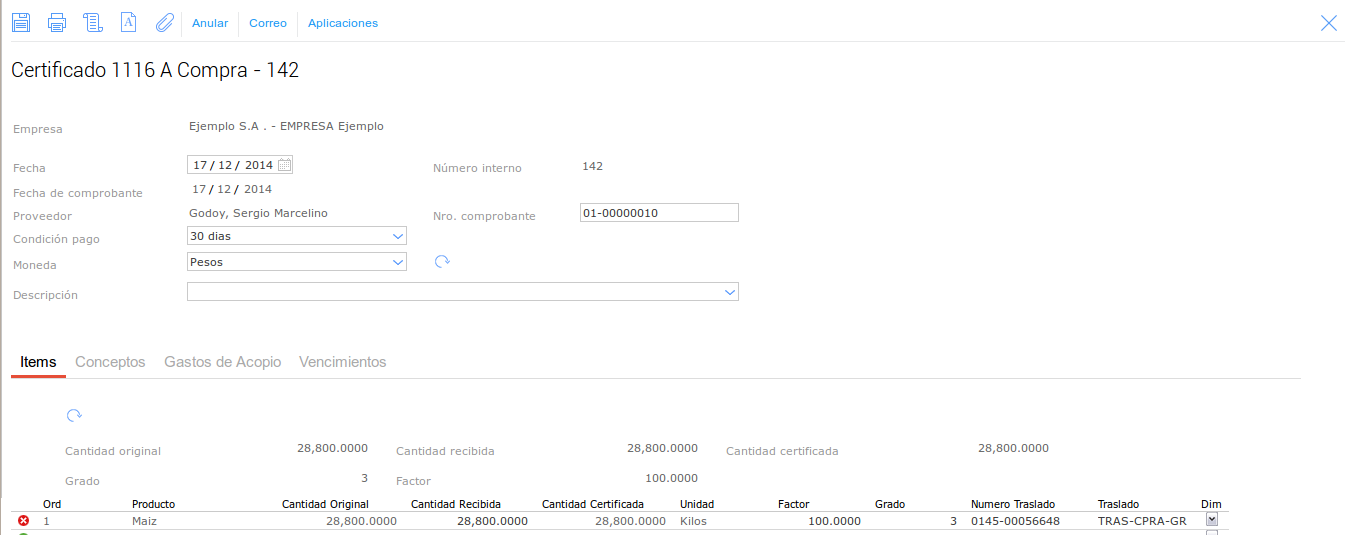Click the refresh icon in Items tab

pos(74,415)
